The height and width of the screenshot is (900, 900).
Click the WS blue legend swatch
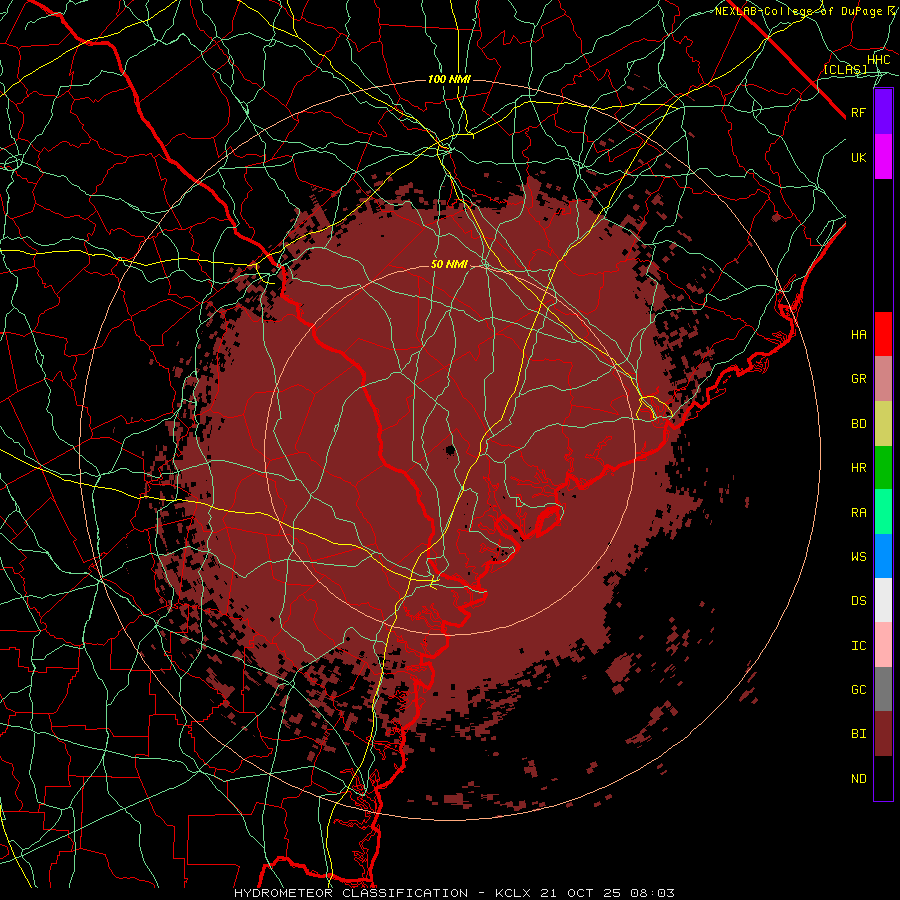click(883, 556)
